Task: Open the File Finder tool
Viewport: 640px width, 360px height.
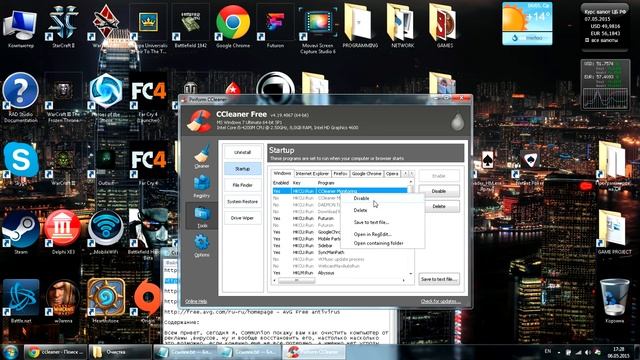Action: (x=242, y=185)
